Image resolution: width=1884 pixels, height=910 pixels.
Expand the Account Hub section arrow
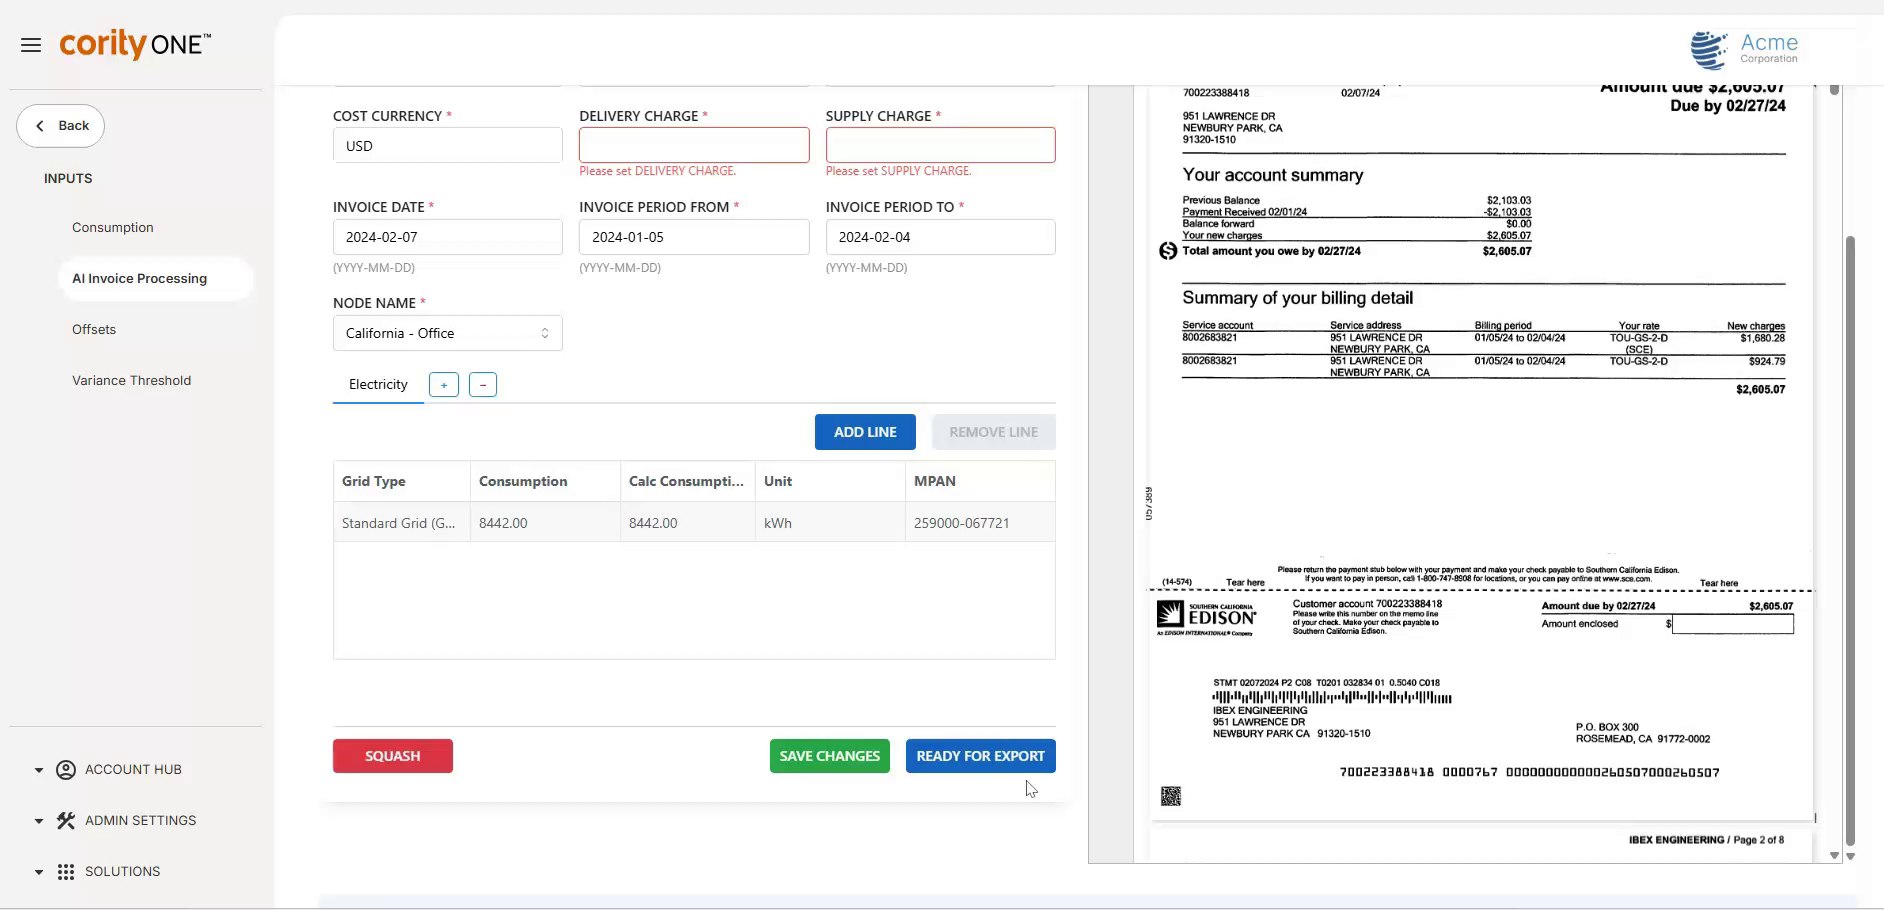pos(39,770)
